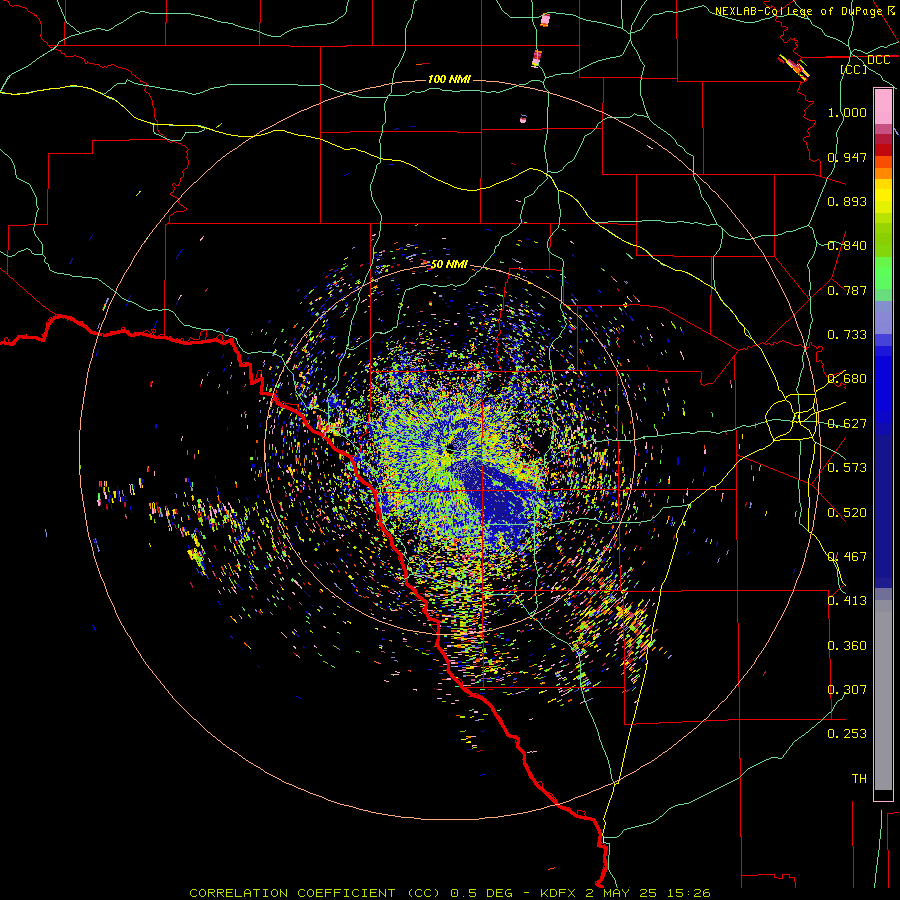Pick the lavender color bar segment
Screen dimensions: 900x900
[x=883, y=317]
